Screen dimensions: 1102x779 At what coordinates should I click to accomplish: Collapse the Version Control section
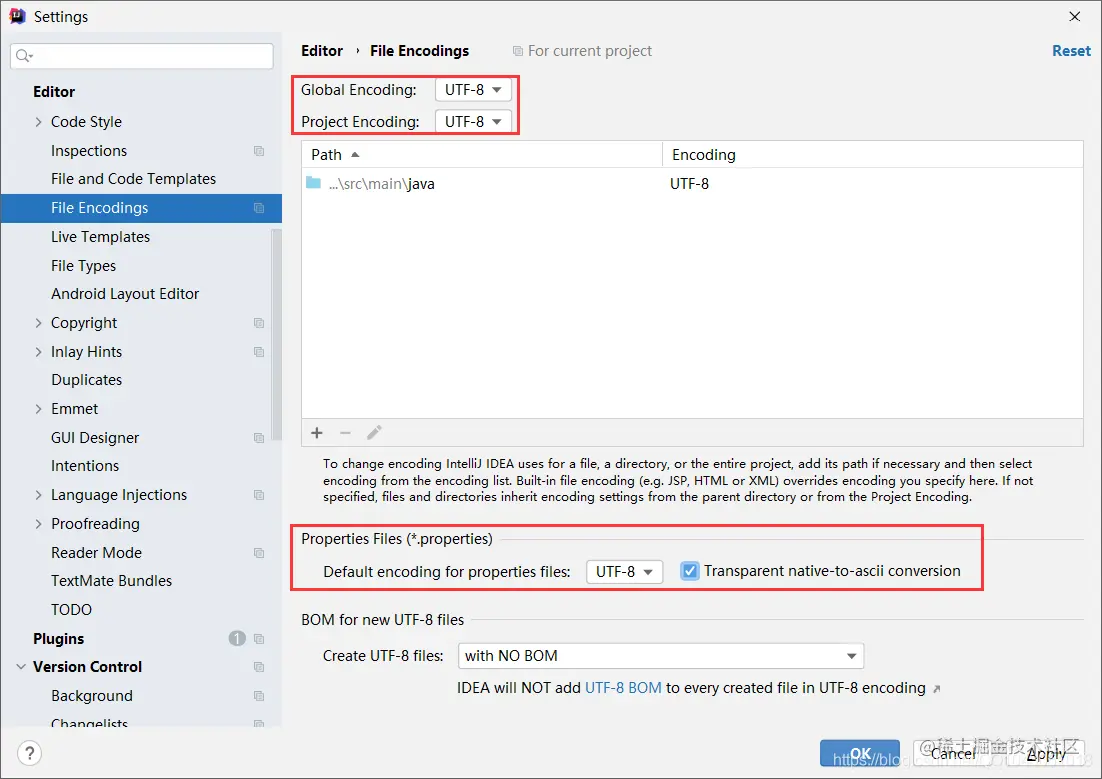(x=21, y=667)
